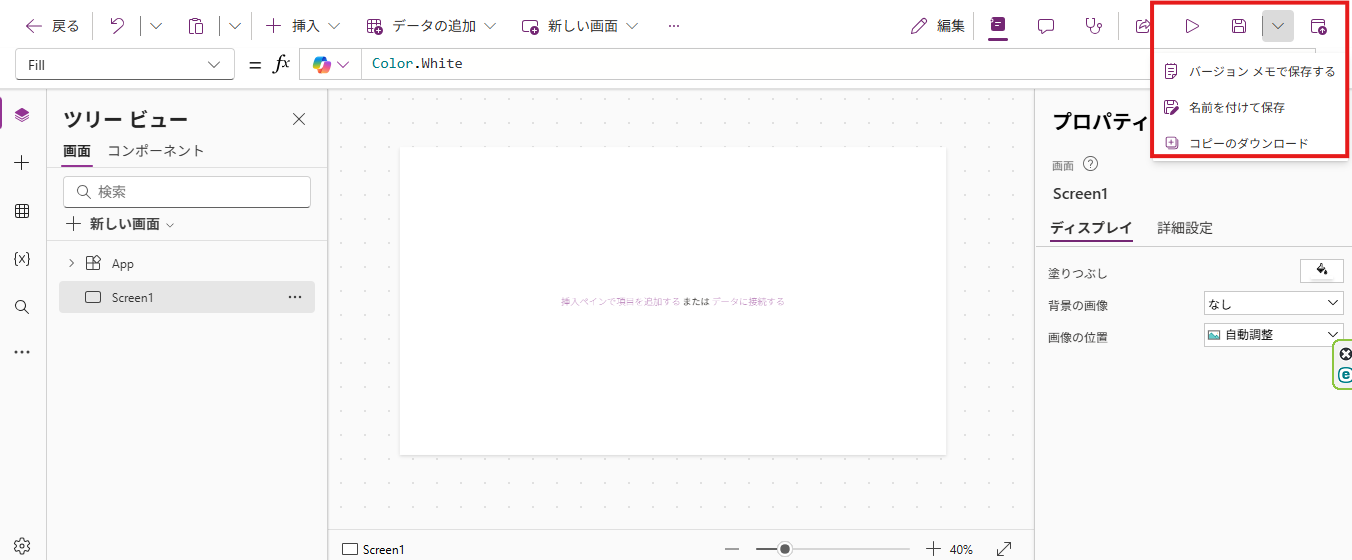Click the share icon
The width and height of the screenshot is (1352, 560).
(1142, 26)
